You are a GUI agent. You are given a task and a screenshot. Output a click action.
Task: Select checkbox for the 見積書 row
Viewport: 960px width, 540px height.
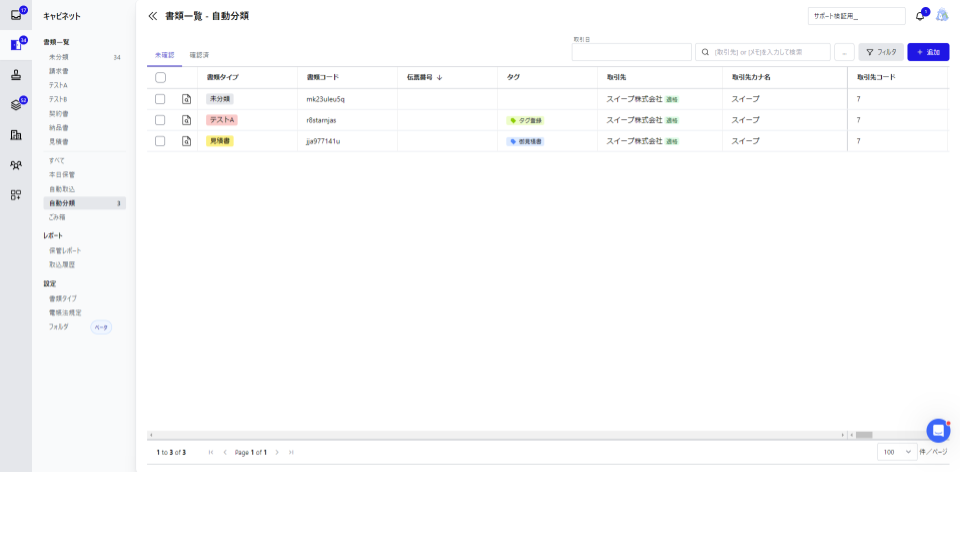click(x=160, y=141)
